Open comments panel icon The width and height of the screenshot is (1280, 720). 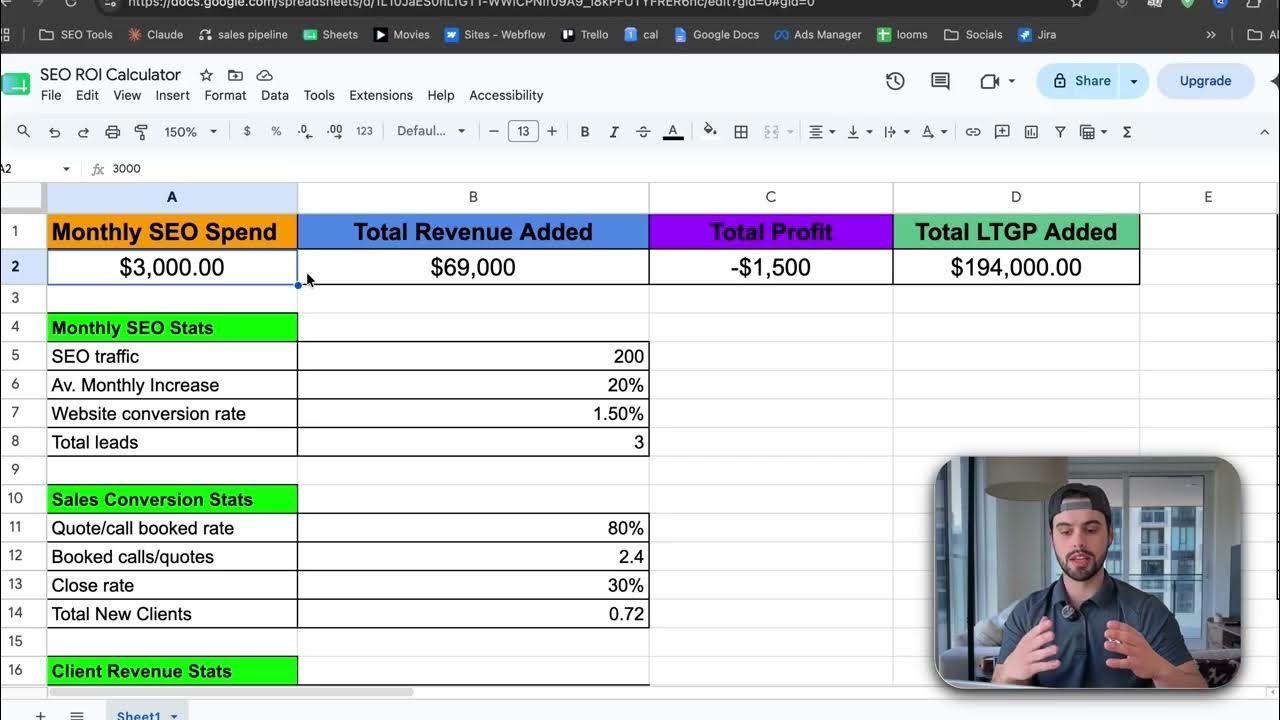[x=940, y=81]
